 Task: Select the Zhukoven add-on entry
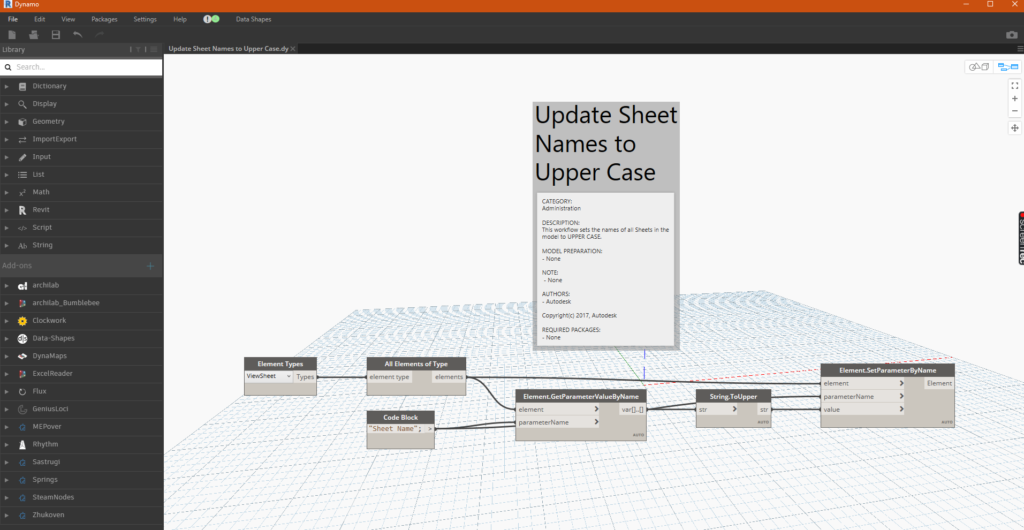coord(81,515)
